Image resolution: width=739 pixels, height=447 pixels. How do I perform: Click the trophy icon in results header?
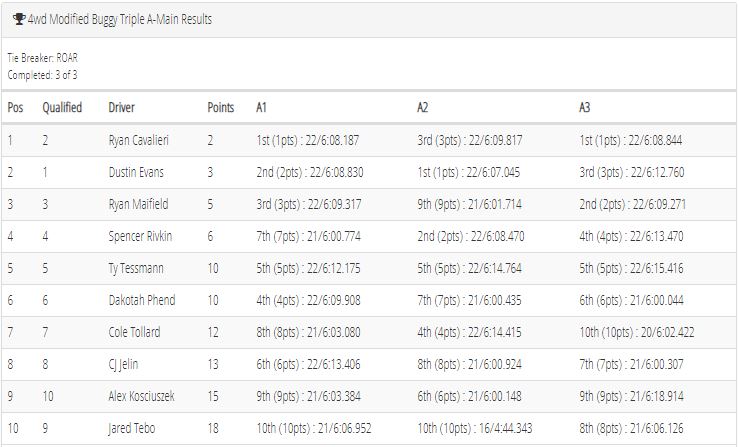[x=19, y=19]
